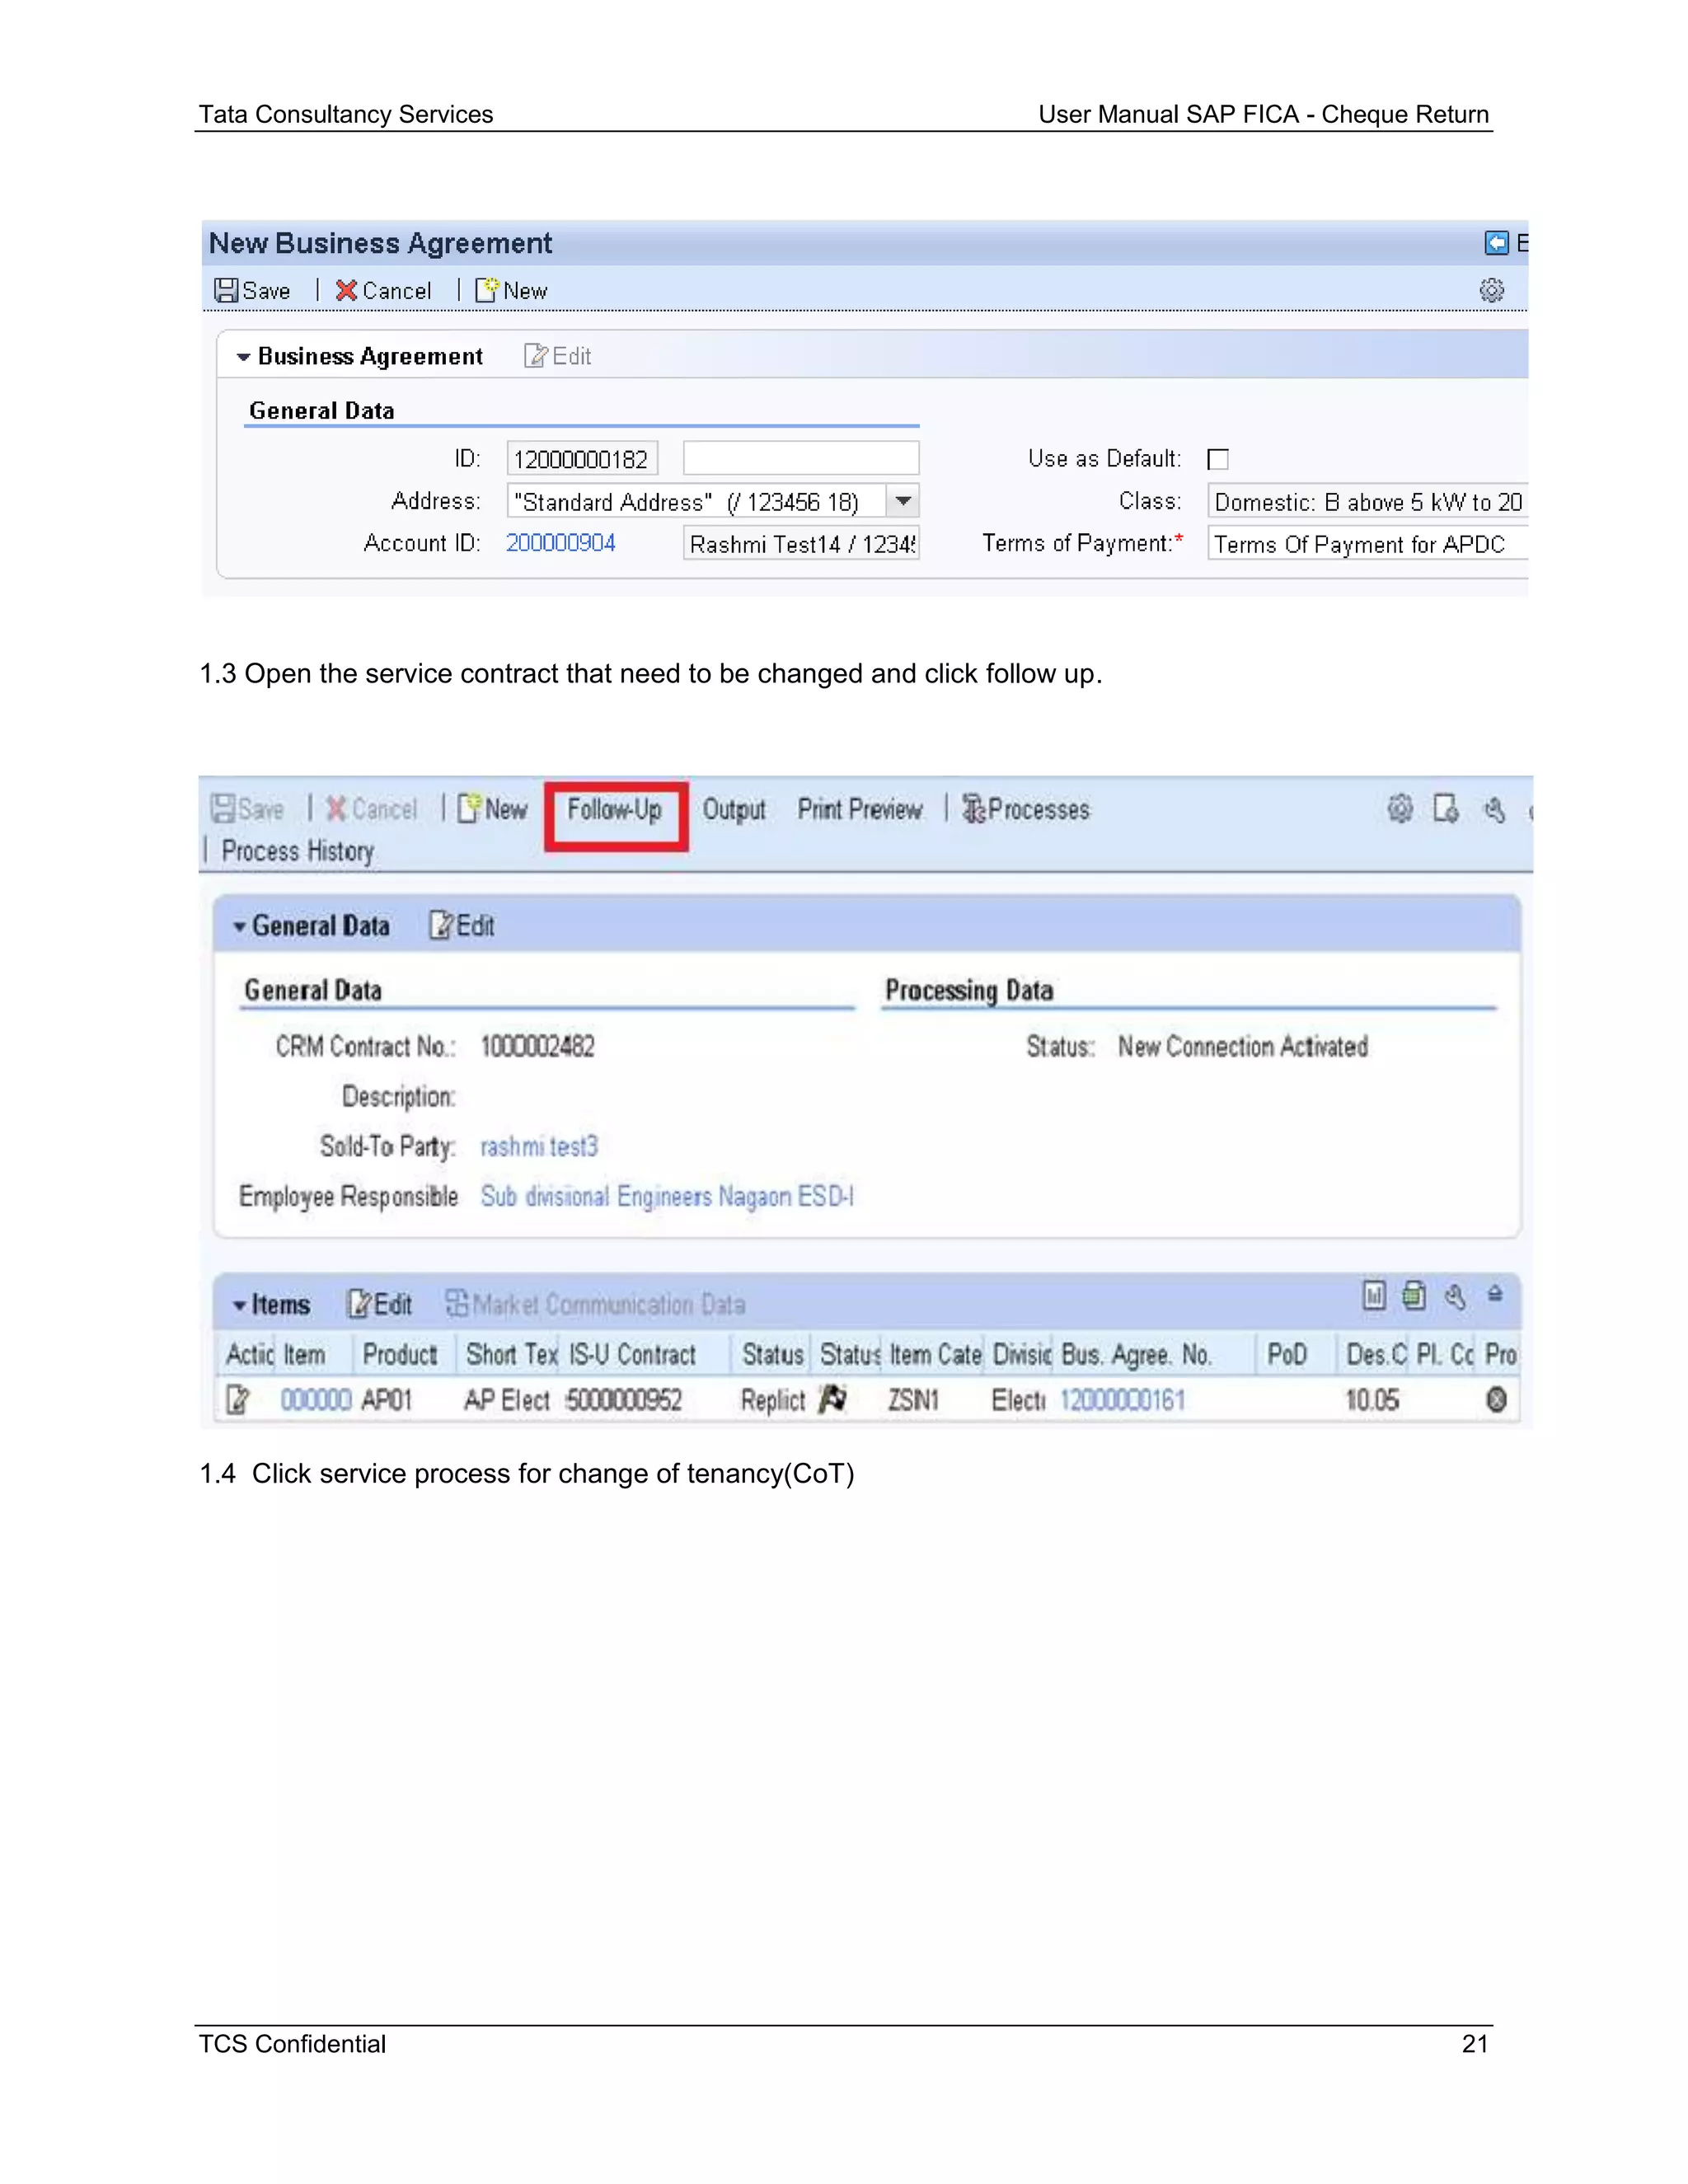1688x2184 pixels.
Task: Click the Terms Of Payment for APDC field
Action: click(1367, 543)
